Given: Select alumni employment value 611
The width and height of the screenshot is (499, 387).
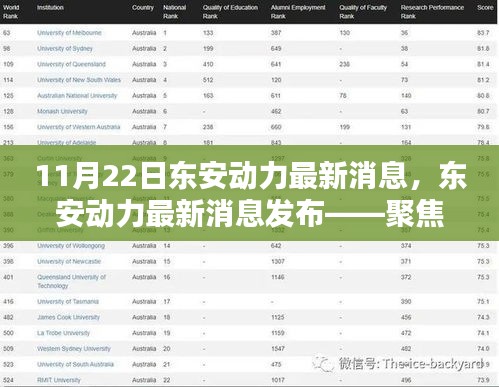Looking at the screenshot, I should 276,96.
